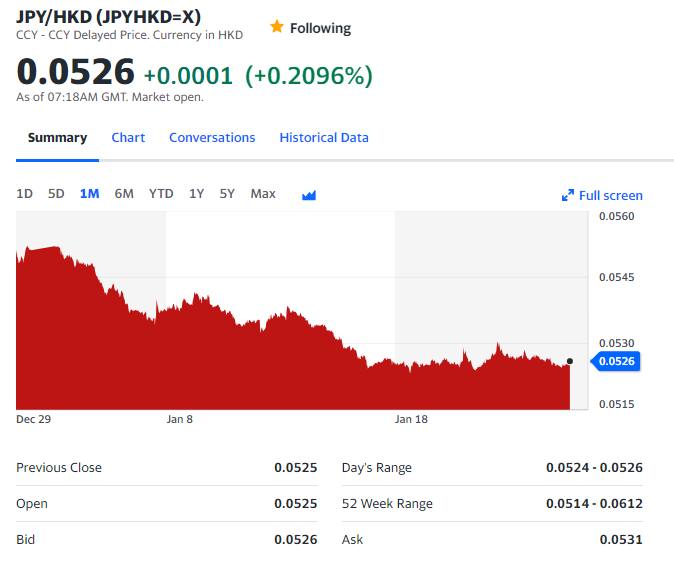This screenshot has width=674, height=561.
Task: Click the black dot at chart's latest point
Action: pyautogui.click(x=570, y=361)
